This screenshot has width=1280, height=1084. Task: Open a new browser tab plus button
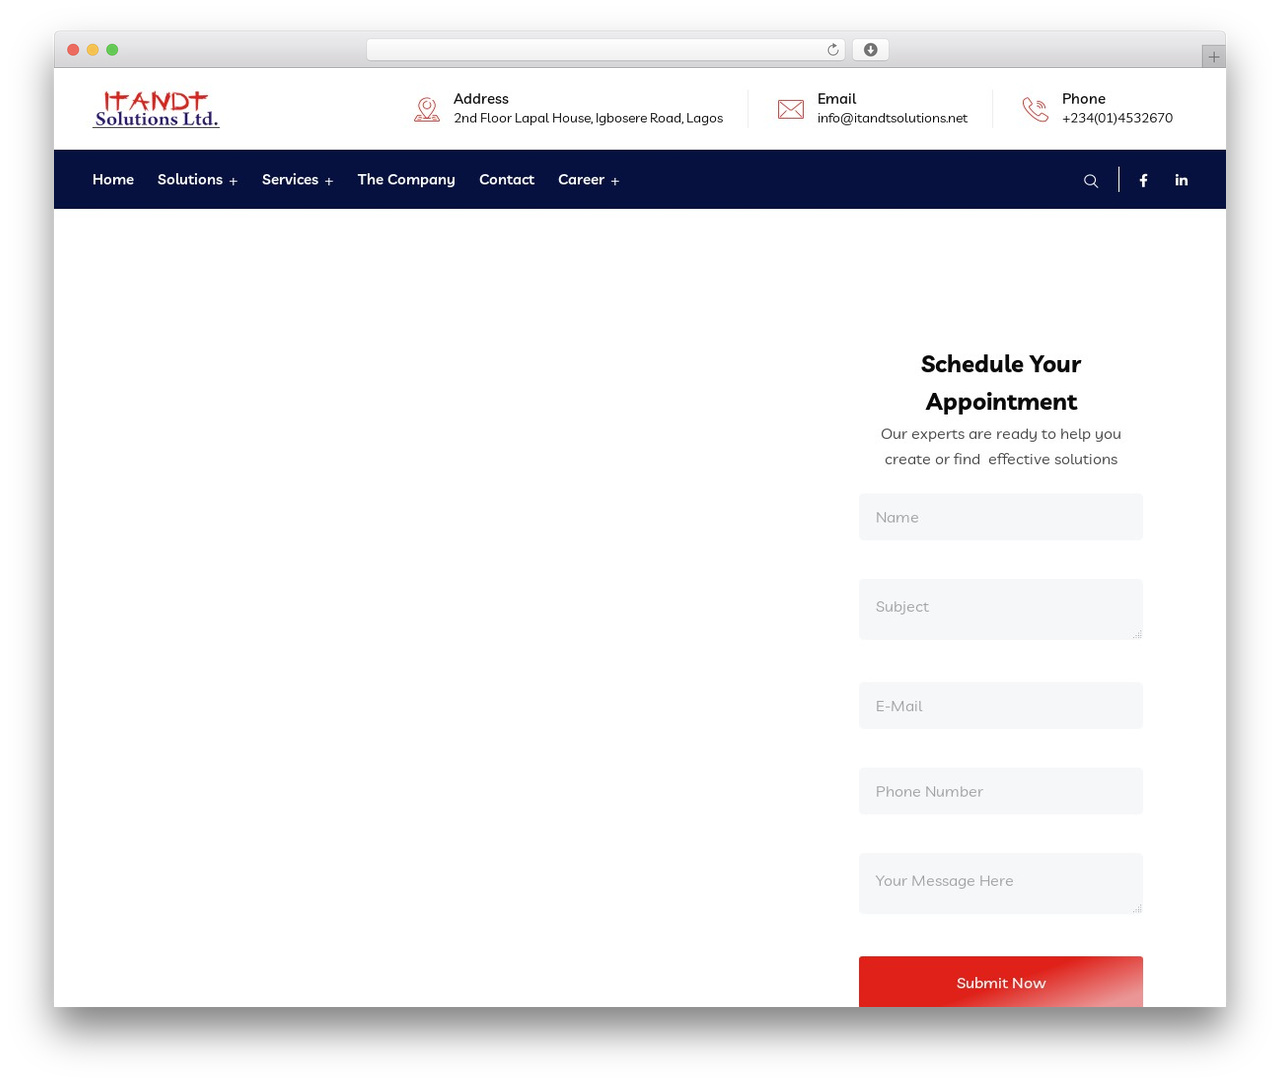pos(1213,57)
